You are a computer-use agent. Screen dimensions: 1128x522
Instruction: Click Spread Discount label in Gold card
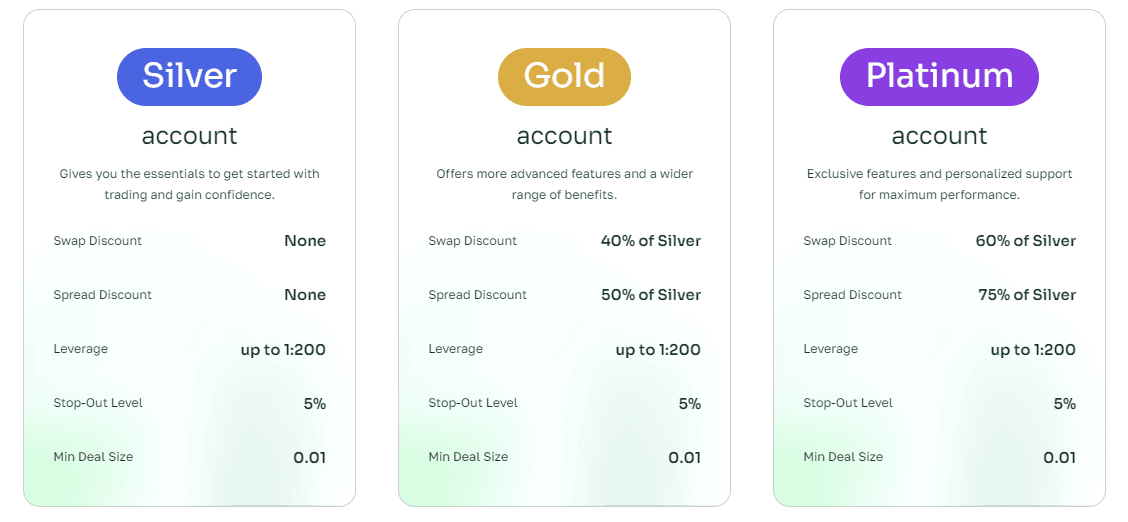point(477,295)
